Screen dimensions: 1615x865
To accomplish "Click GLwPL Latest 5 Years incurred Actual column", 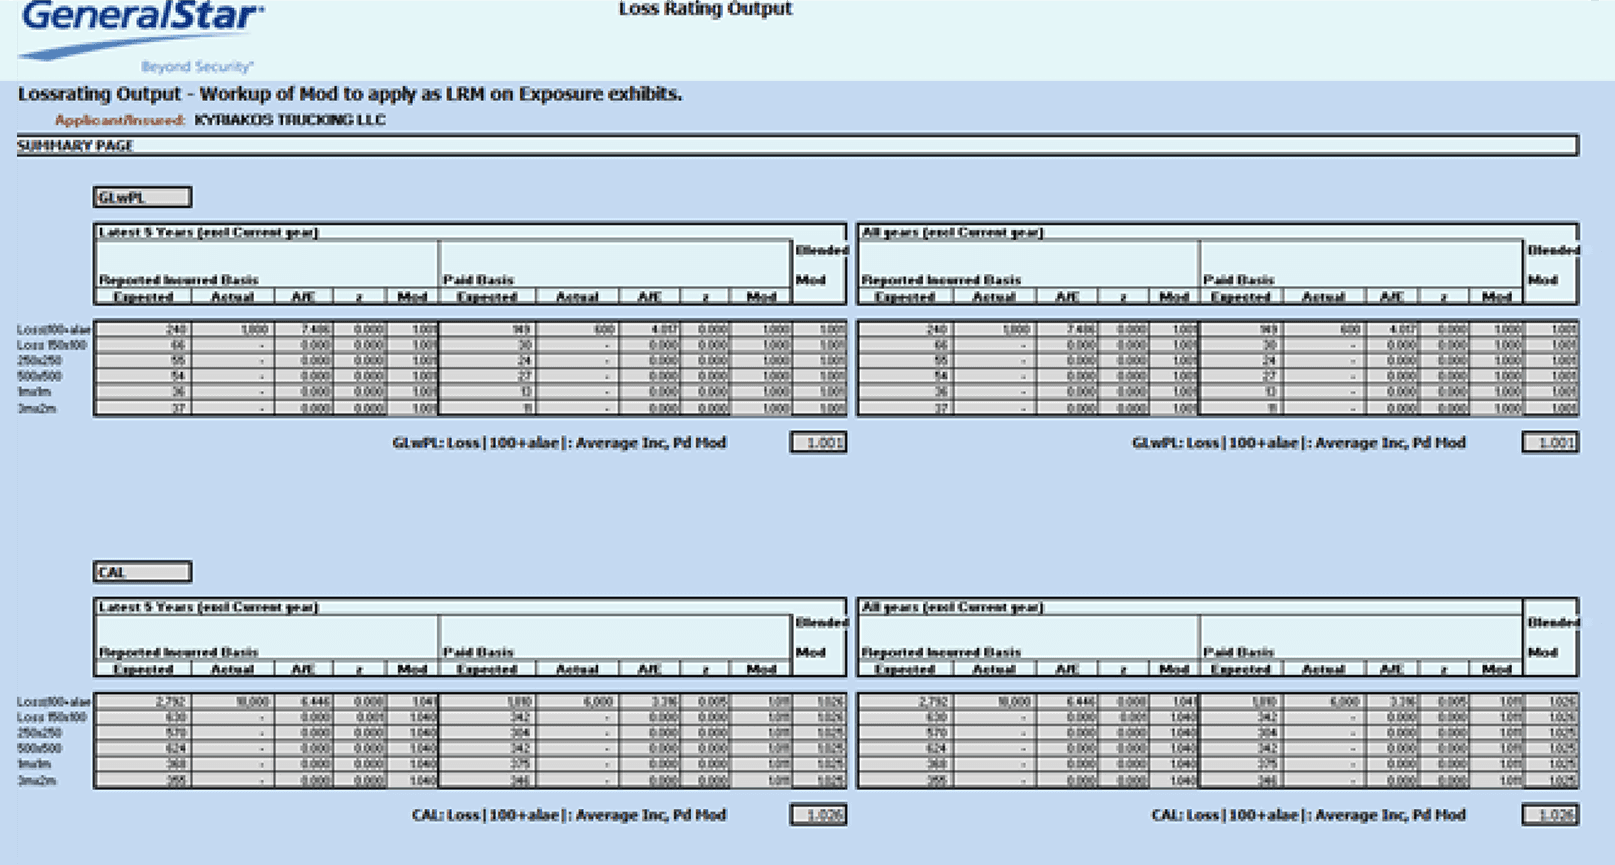I will tap(232, 297).
